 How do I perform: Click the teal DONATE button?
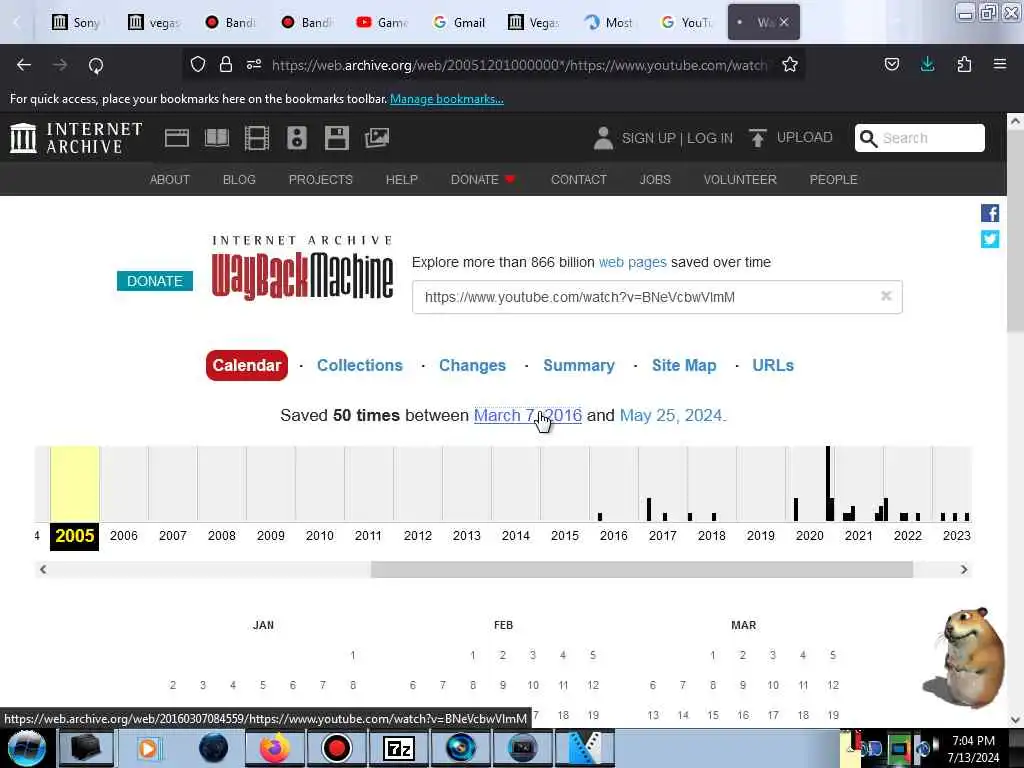[155, 281]
